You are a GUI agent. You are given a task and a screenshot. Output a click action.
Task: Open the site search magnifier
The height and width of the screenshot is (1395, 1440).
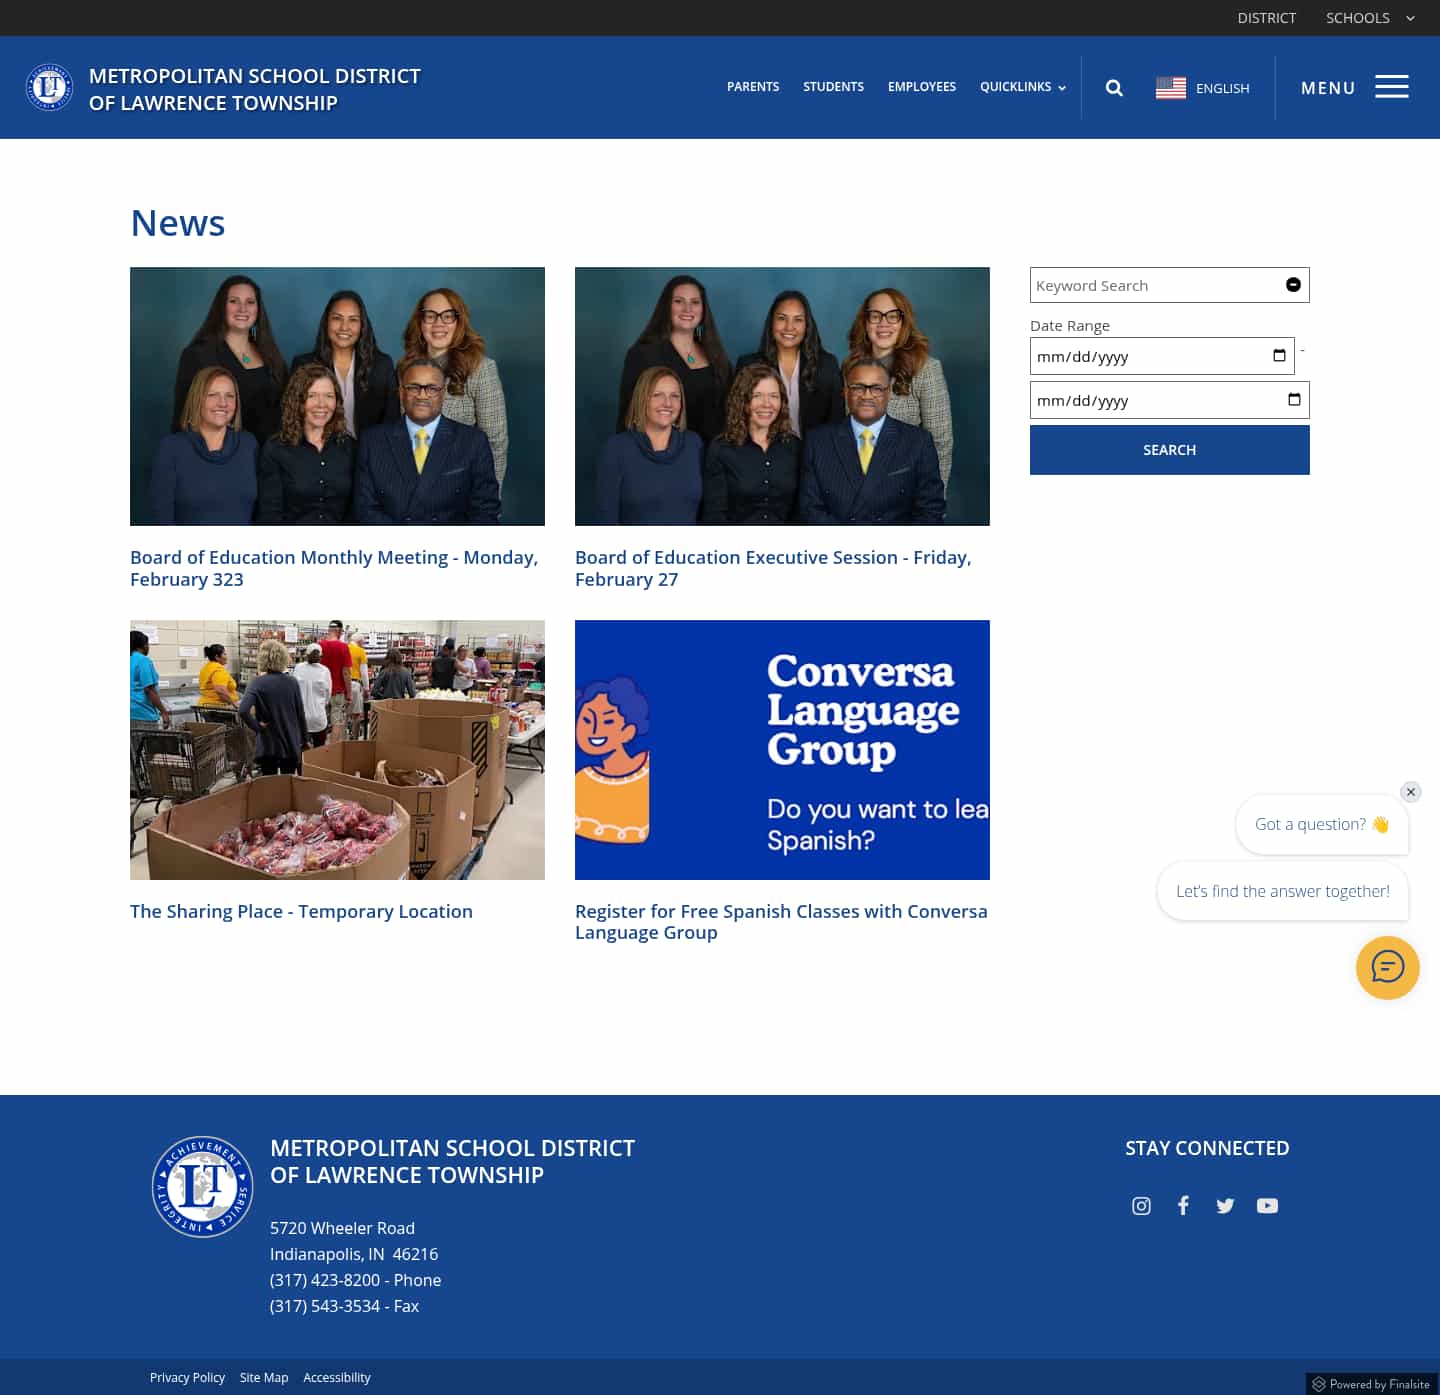pos(1113,88)
